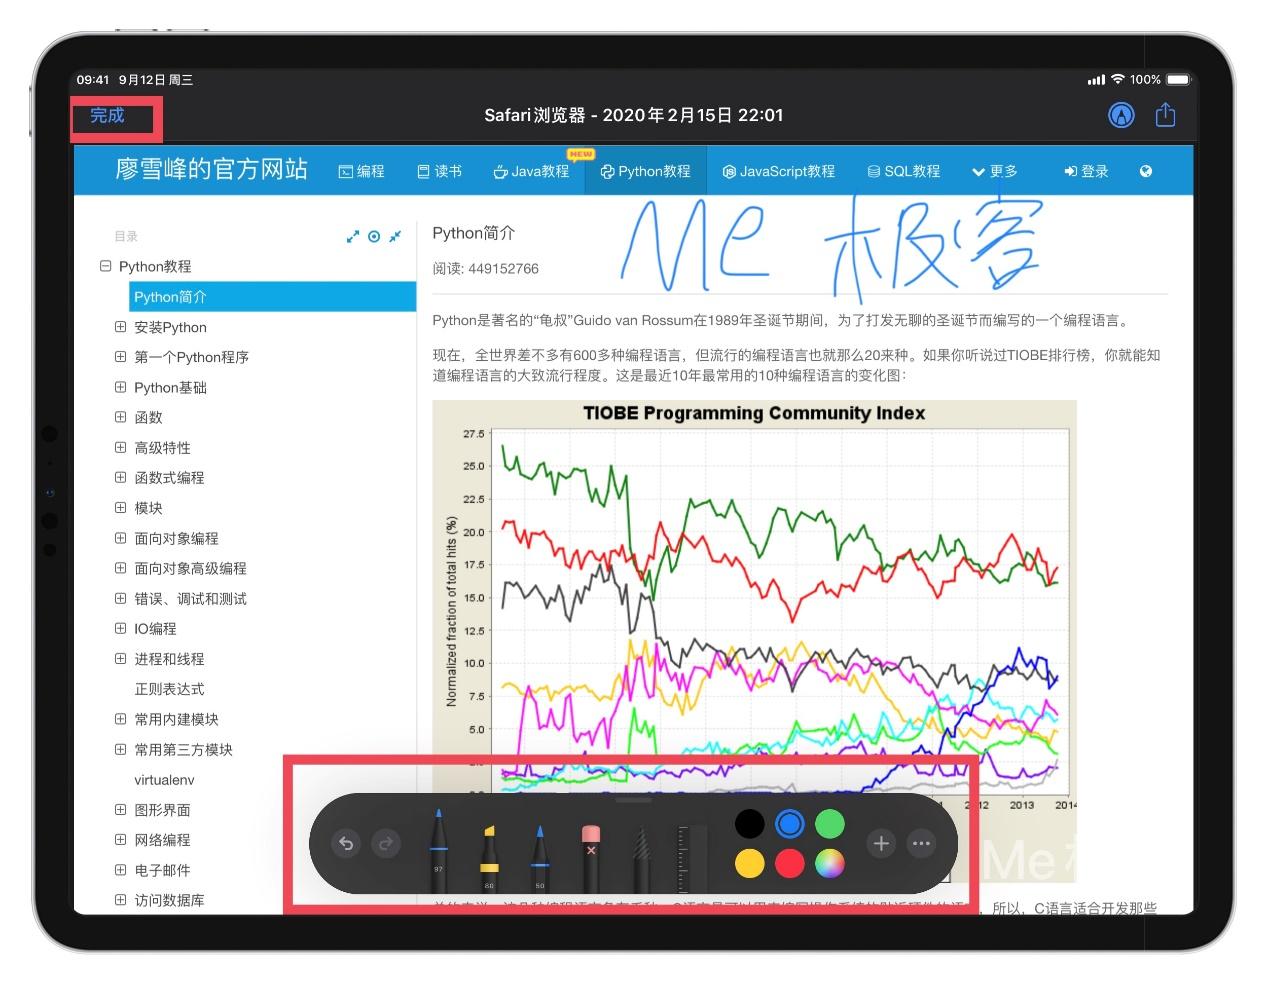Open the 面向对象高级编程 chapter link

(190, 568)
